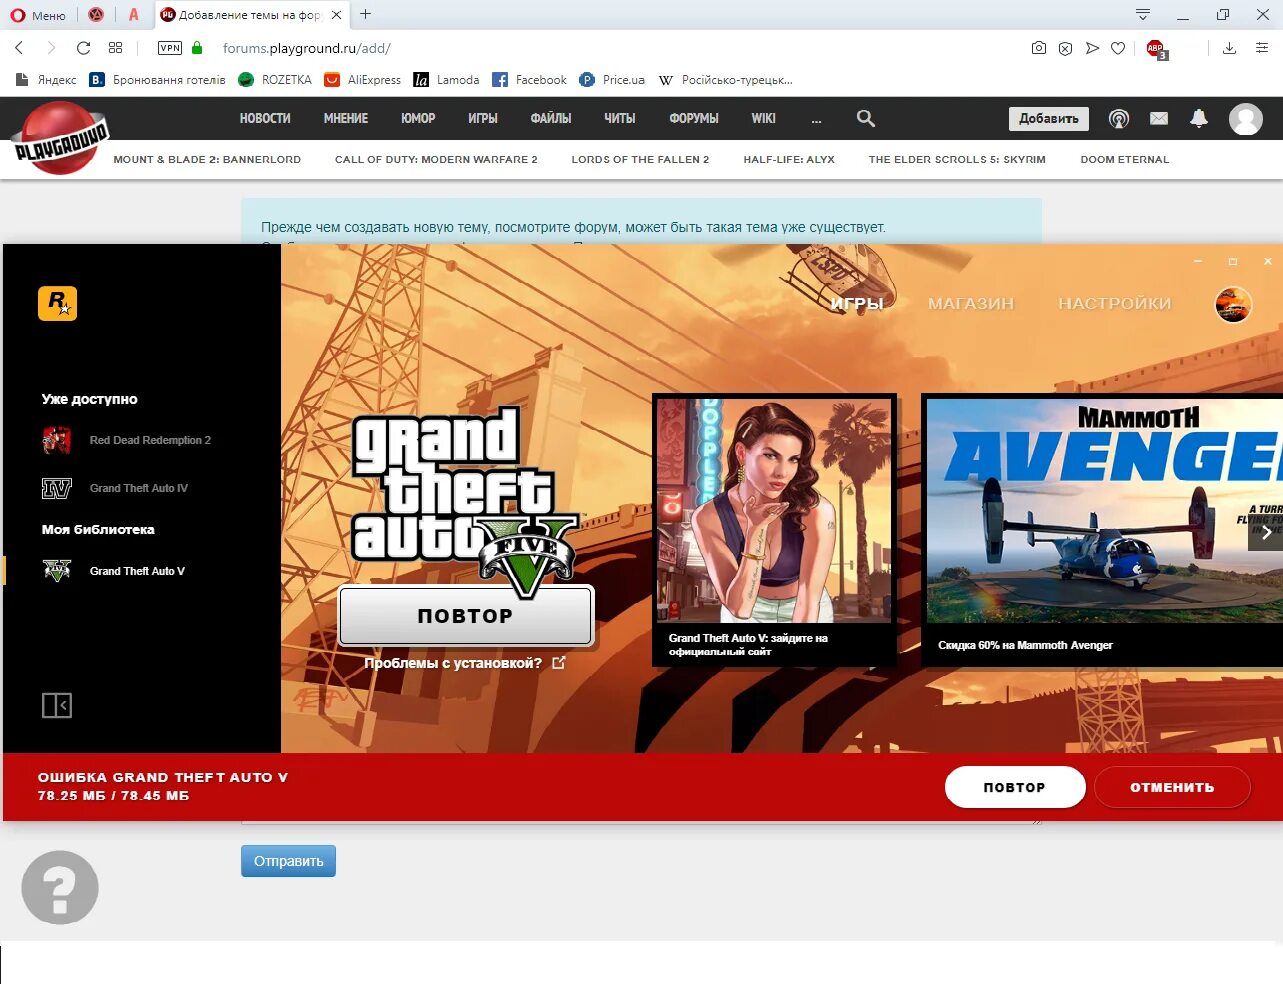Select Red Dead Redemption 2 in sidebar
1283x984 pixels.
pyautogui.click(x=128, y=440)
